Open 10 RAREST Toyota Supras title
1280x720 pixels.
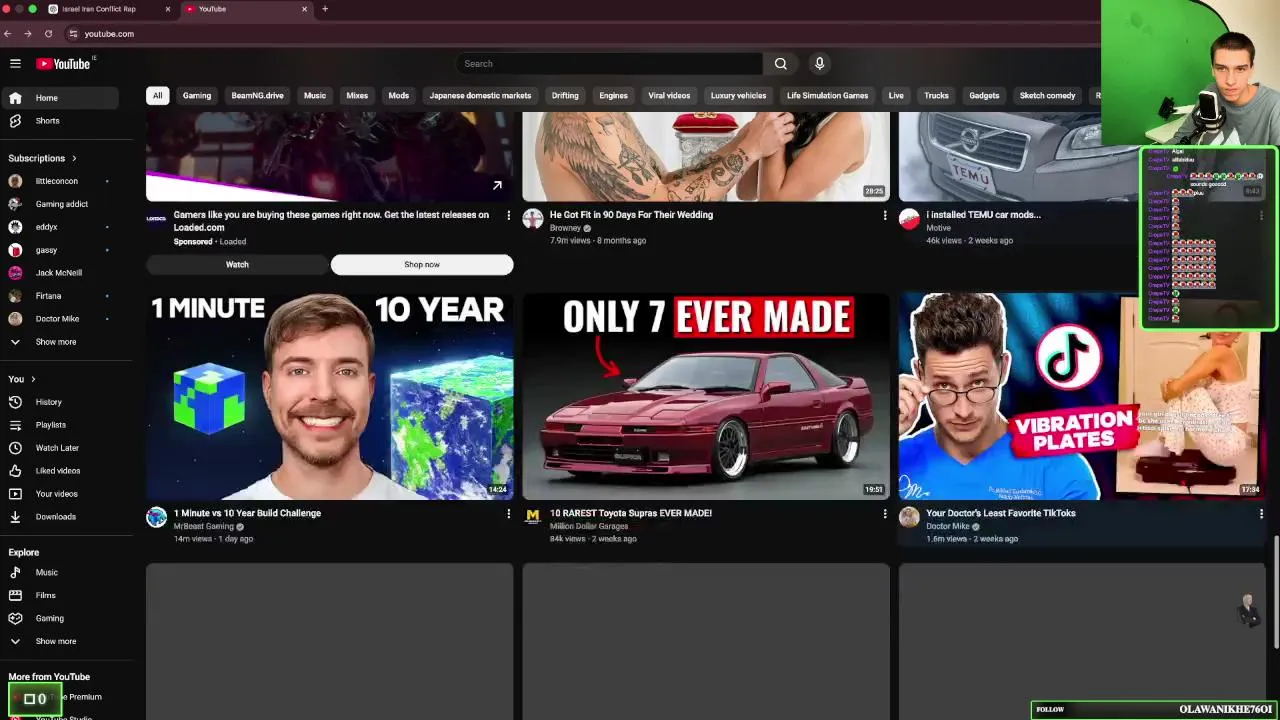631,513
